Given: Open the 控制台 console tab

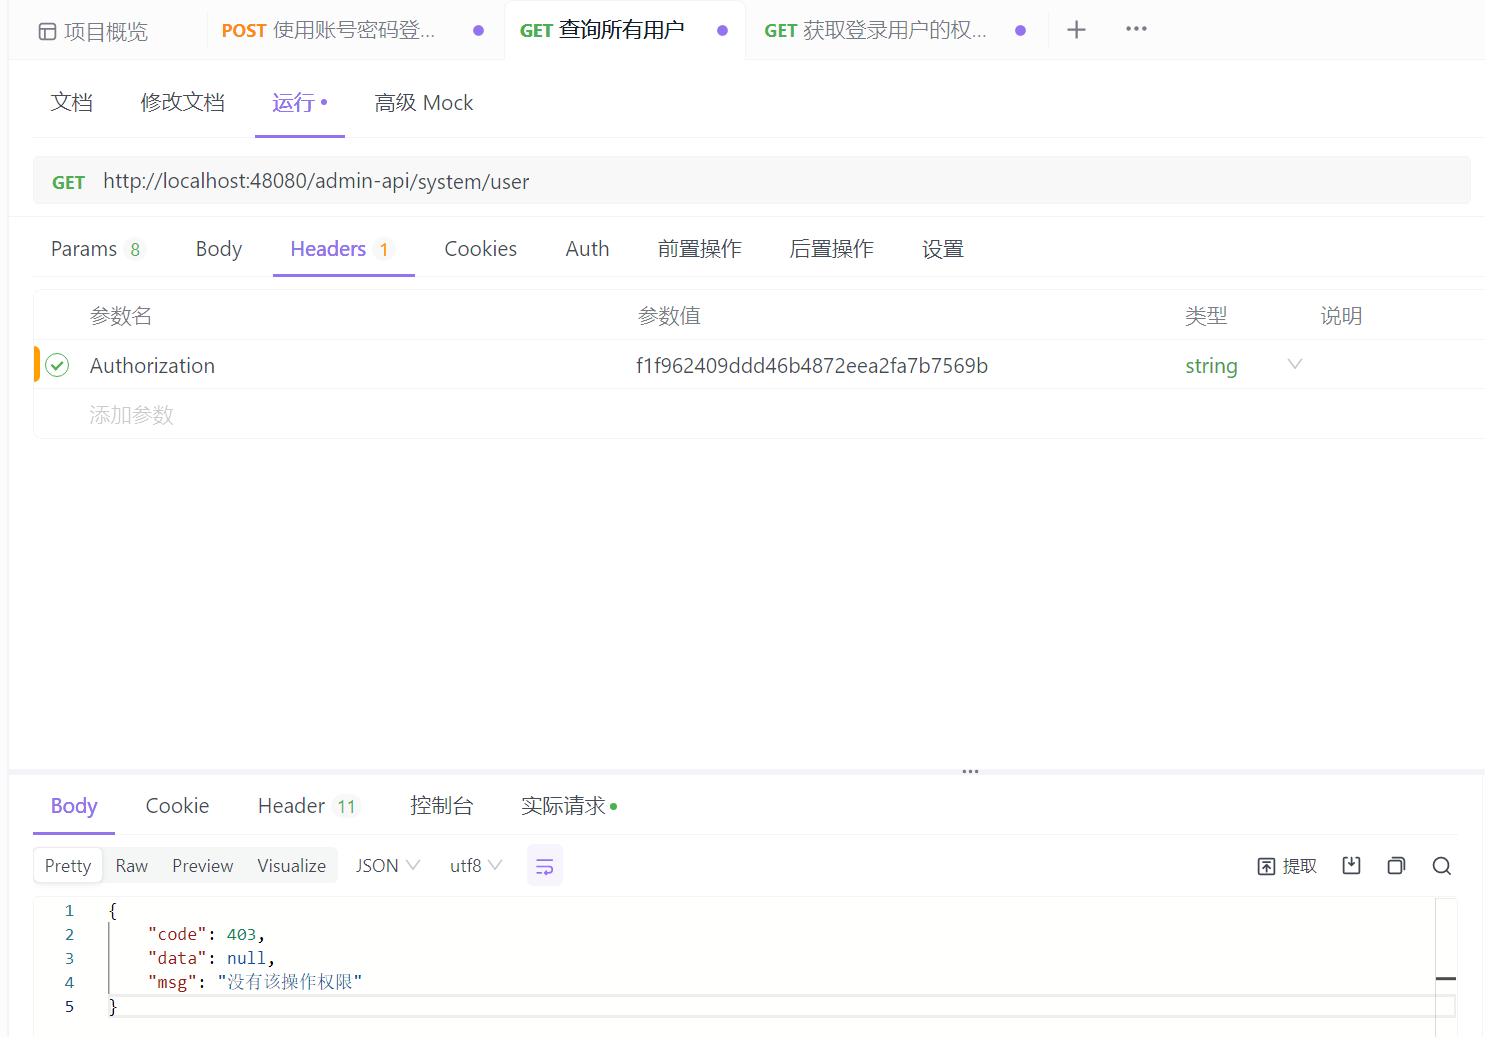Looking at the screenshot, I should point(441,806).
